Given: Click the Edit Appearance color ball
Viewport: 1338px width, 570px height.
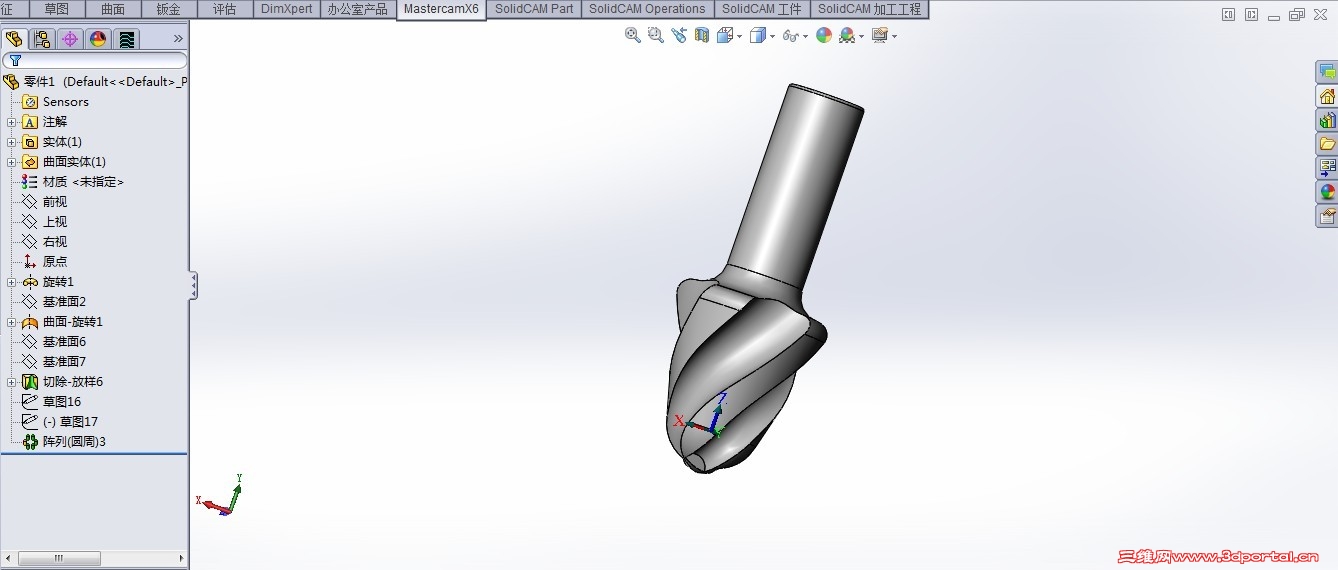Looking at the screenshot, I should 824,35.
